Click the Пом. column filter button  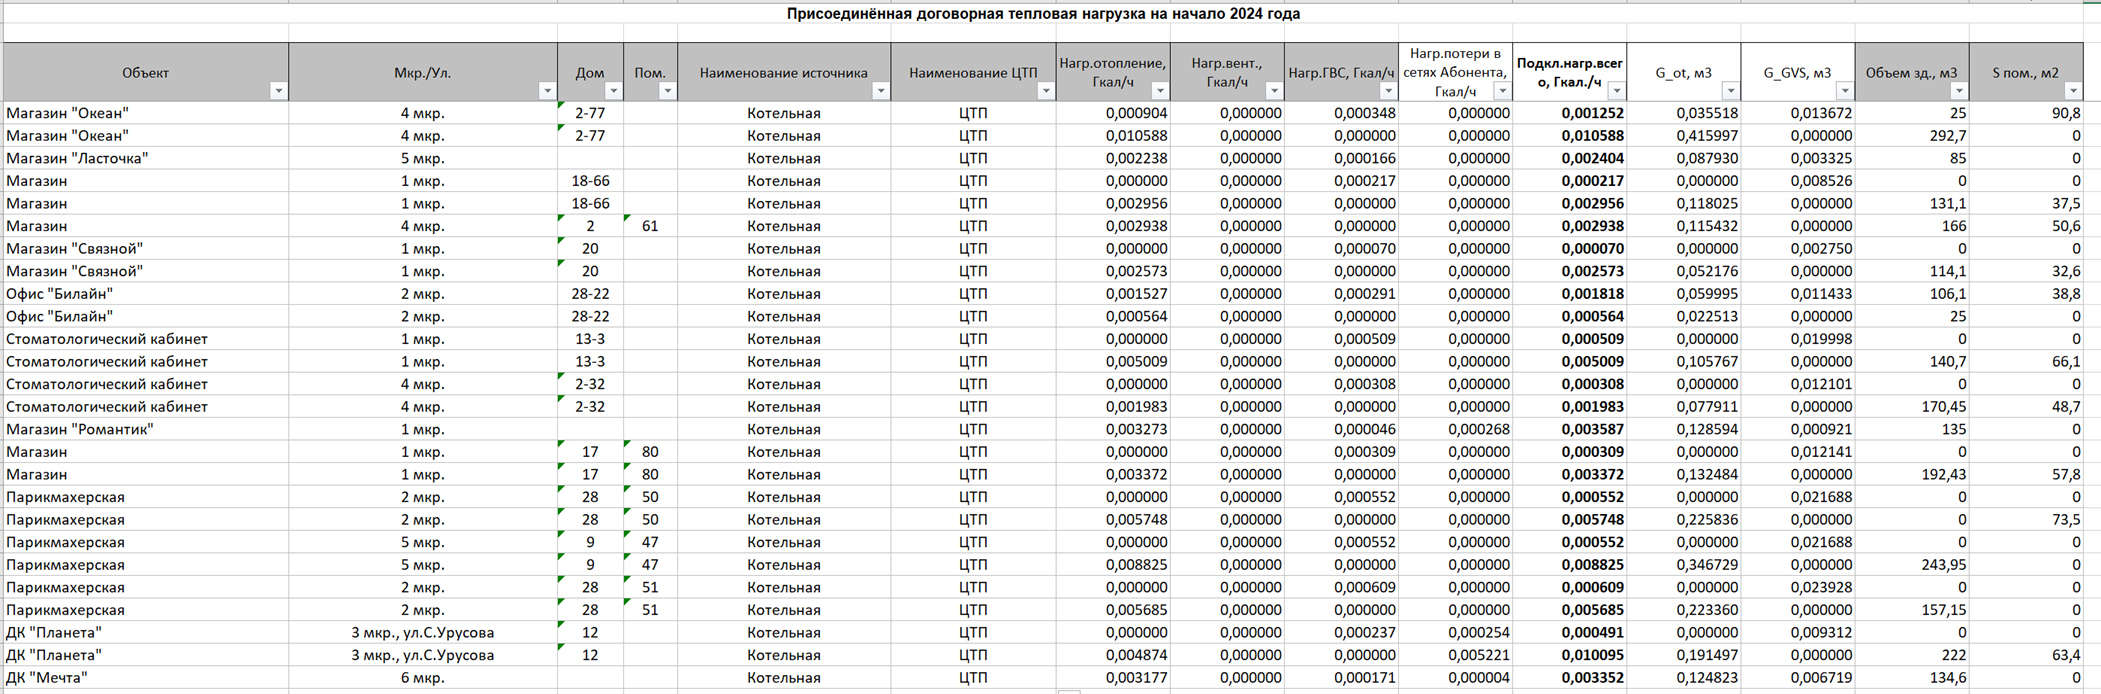click(667, 91)
